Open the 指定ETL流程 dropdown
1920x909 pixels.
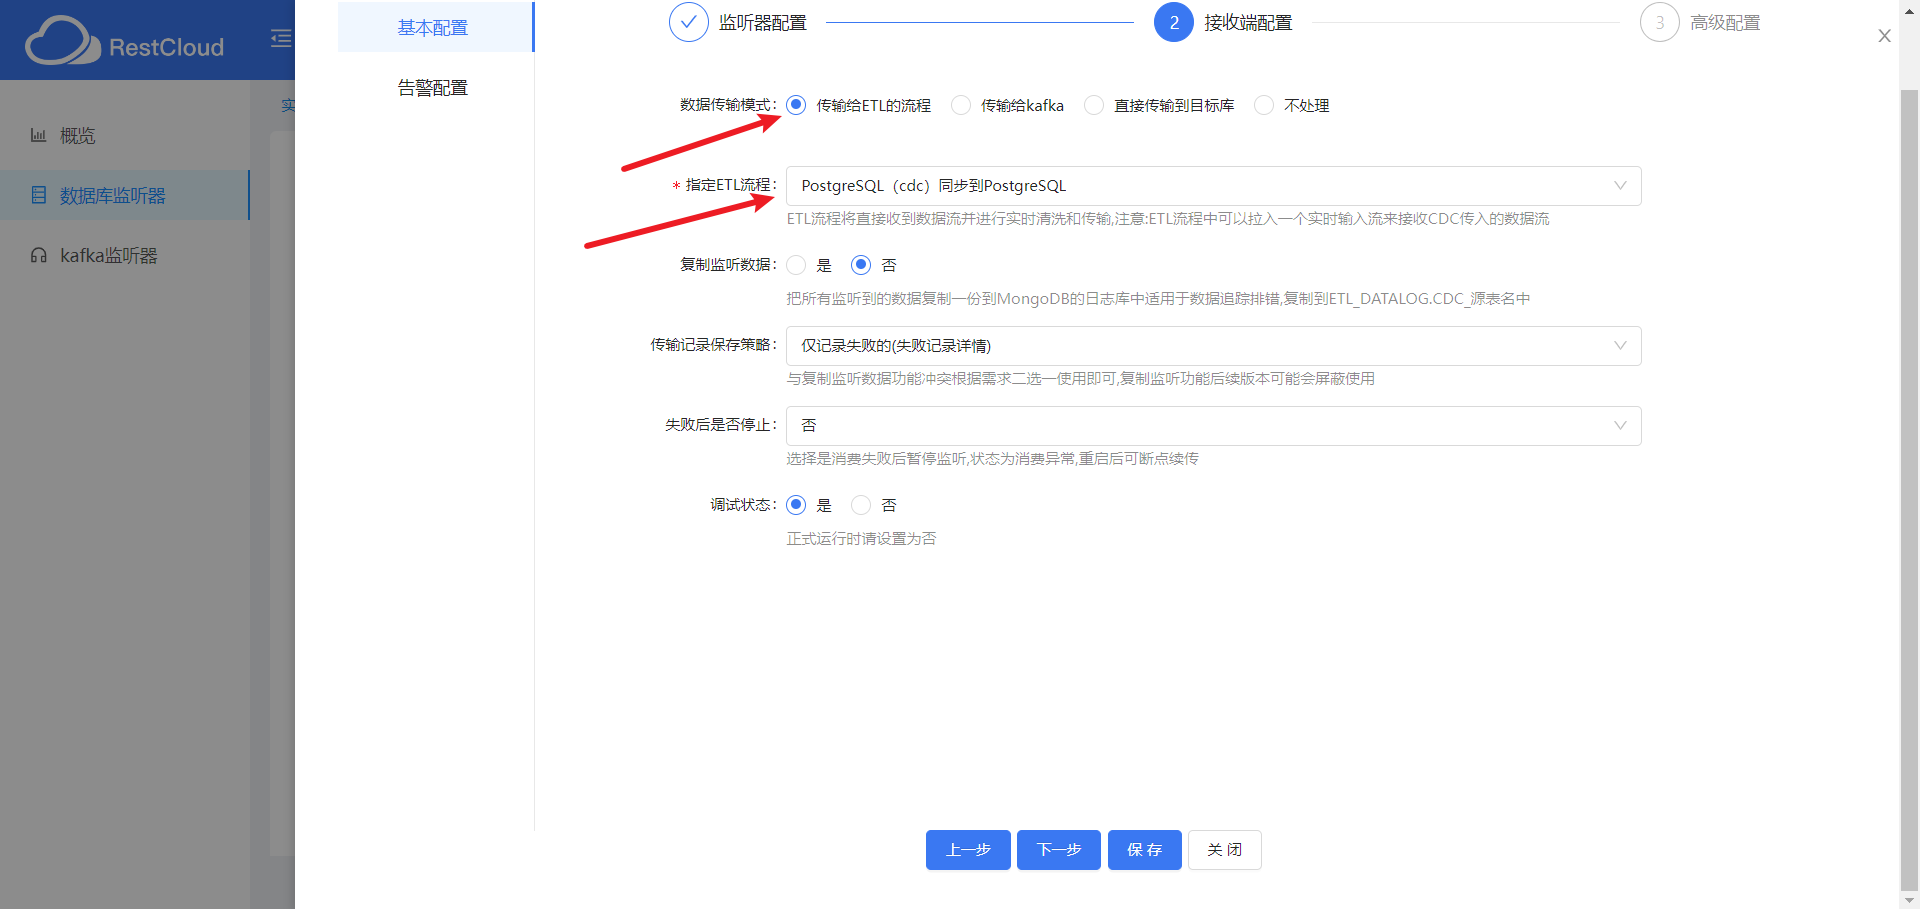1213,186
